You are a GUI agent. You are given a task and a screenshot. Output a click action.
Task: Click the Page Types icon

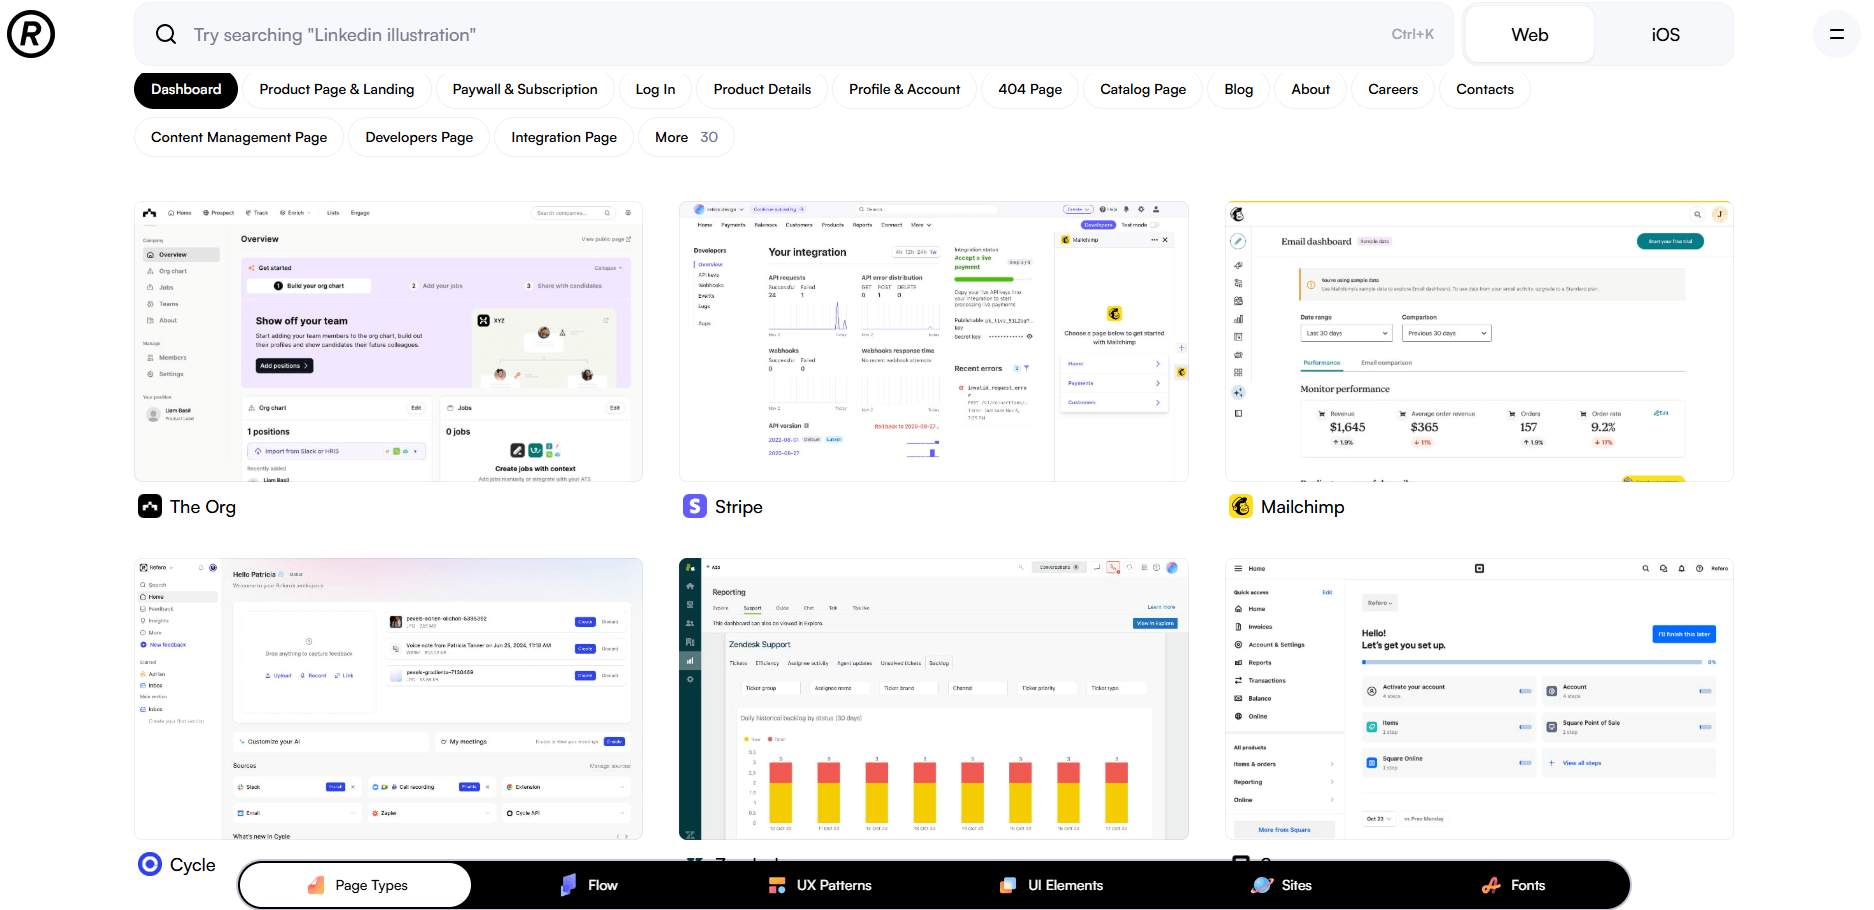pos(316,885)
